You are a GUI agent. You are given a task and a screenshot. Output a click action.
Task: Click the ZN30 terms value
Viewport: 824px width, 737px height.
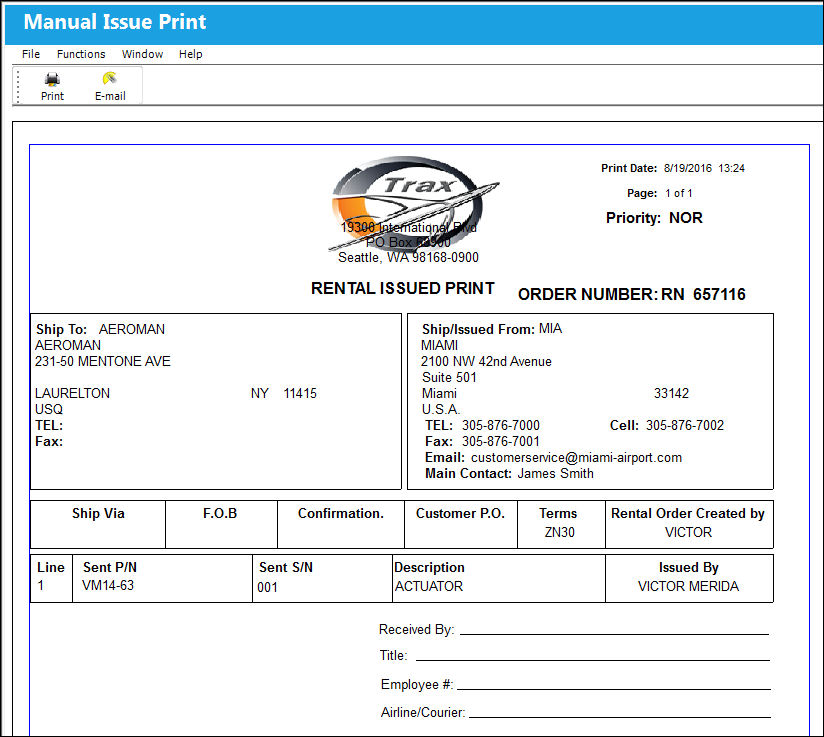click(x=559, y=533)
